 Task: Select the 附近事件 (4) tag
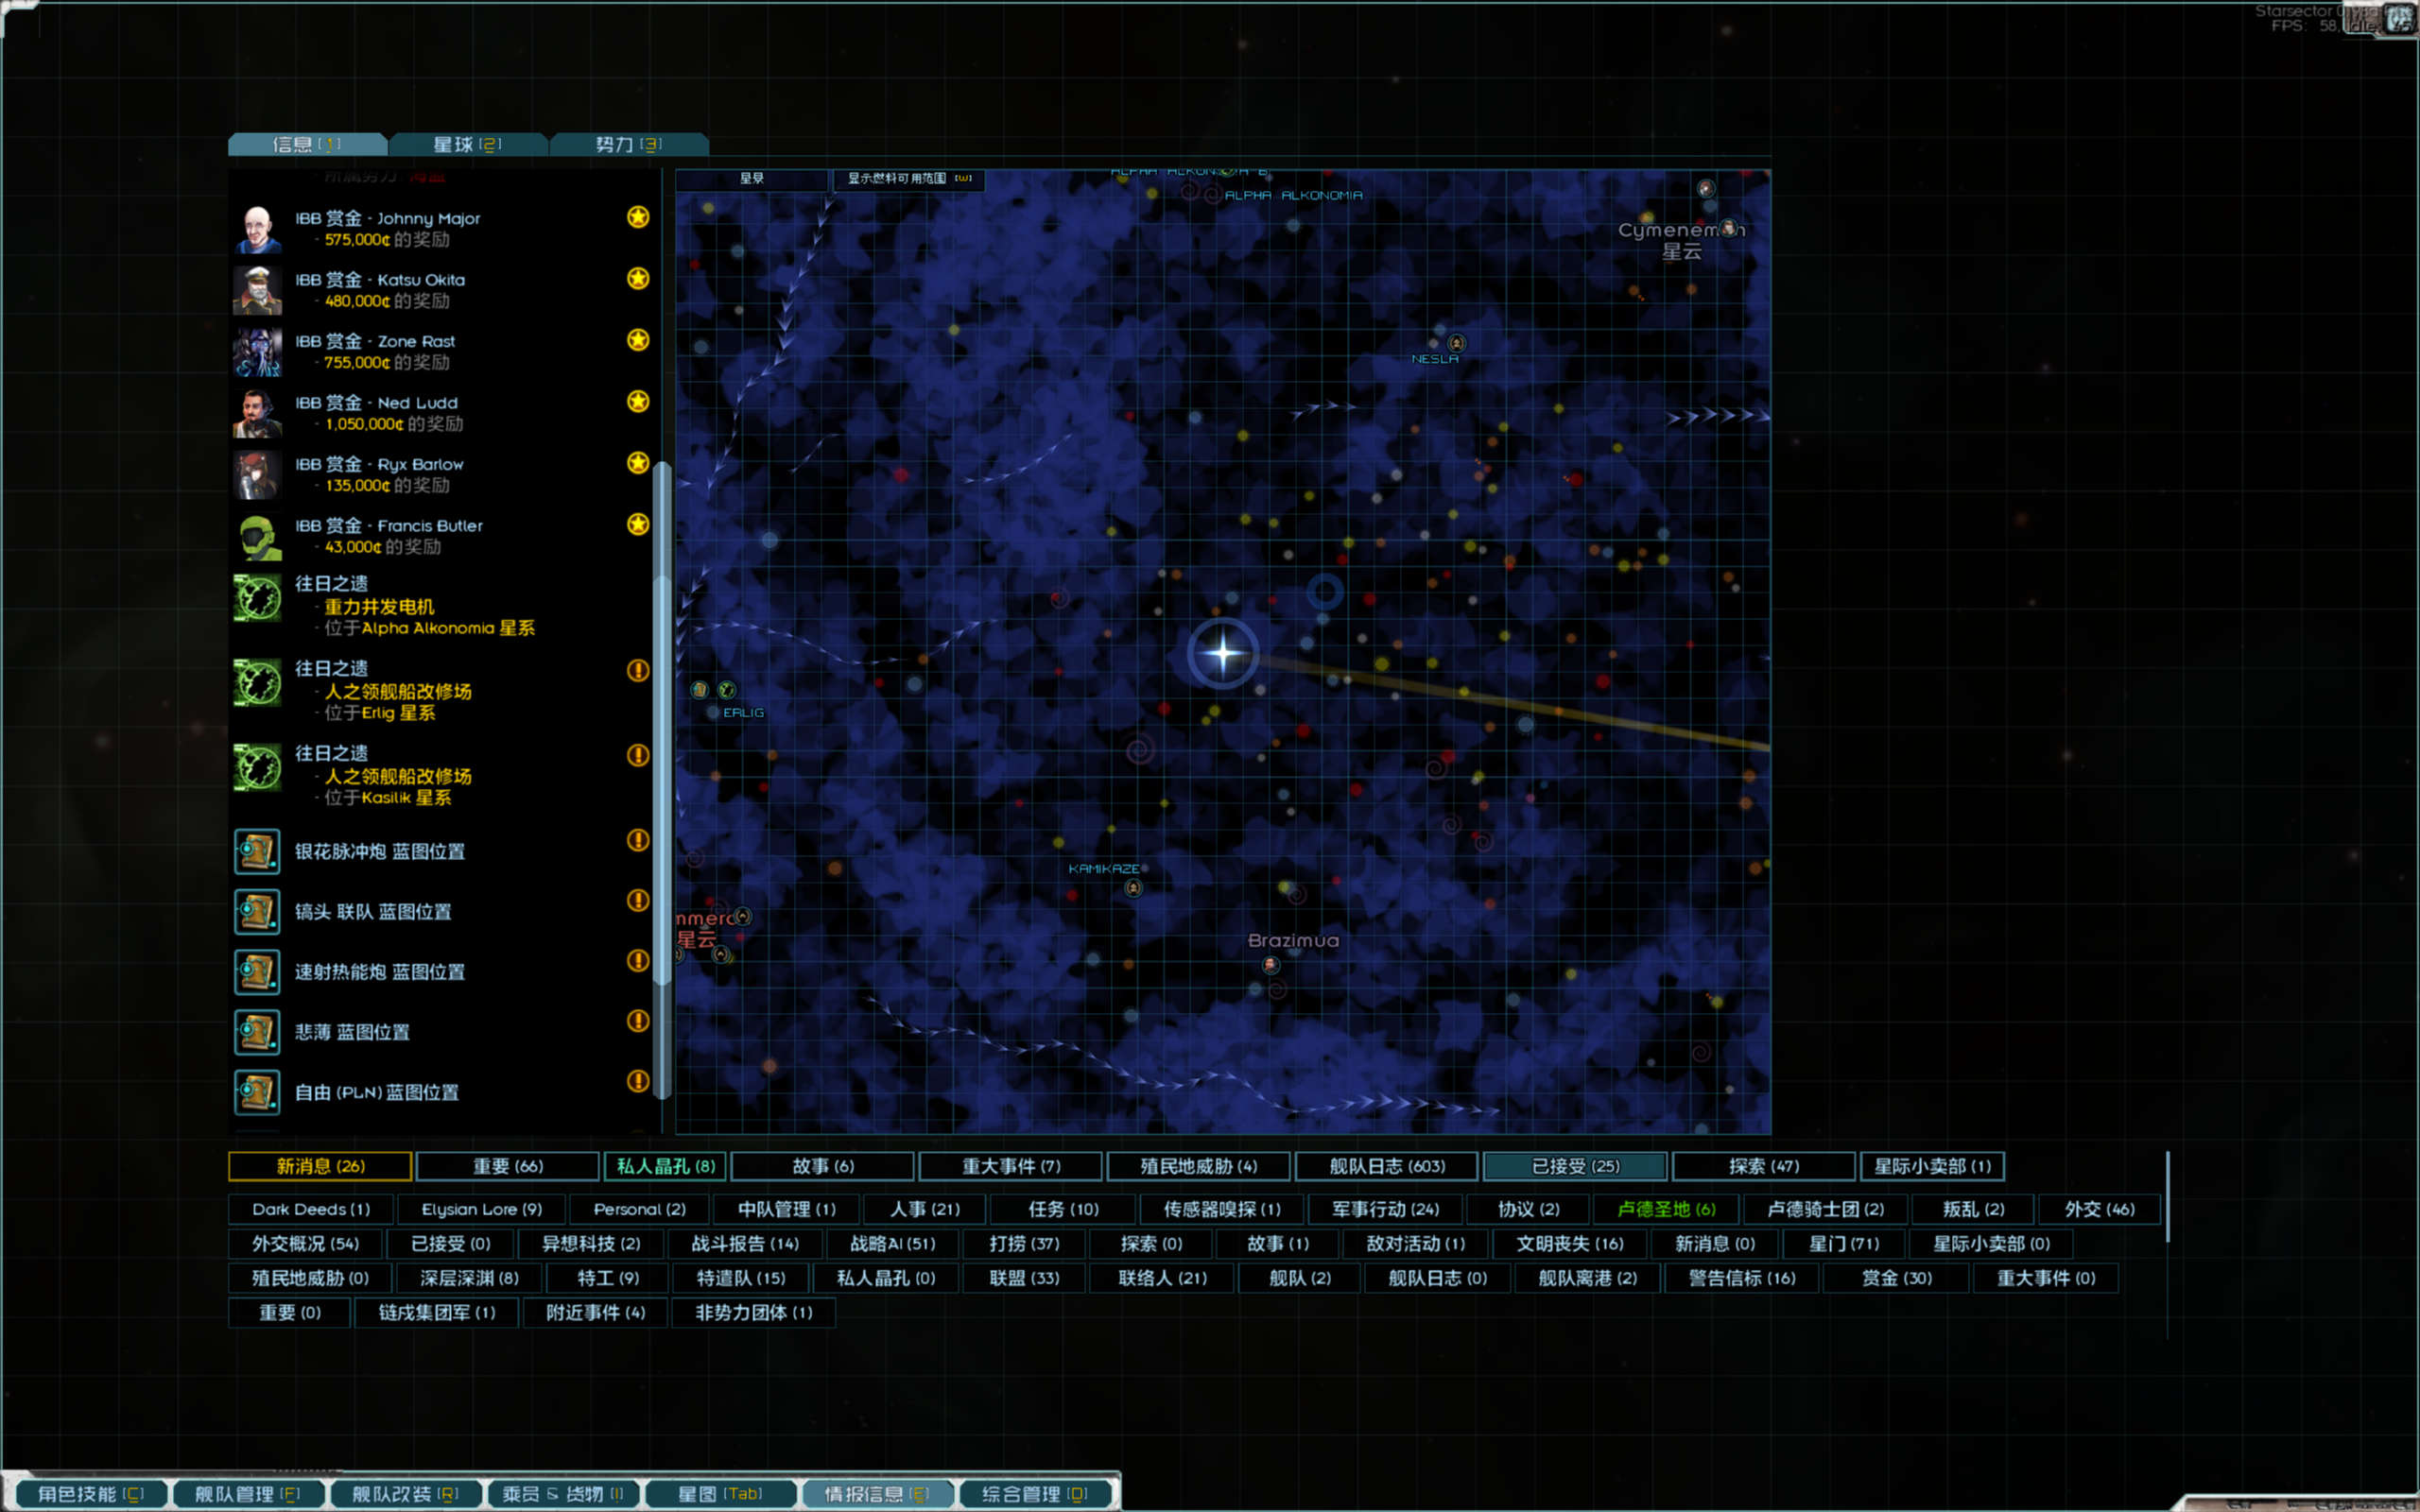click(595, 1312)
